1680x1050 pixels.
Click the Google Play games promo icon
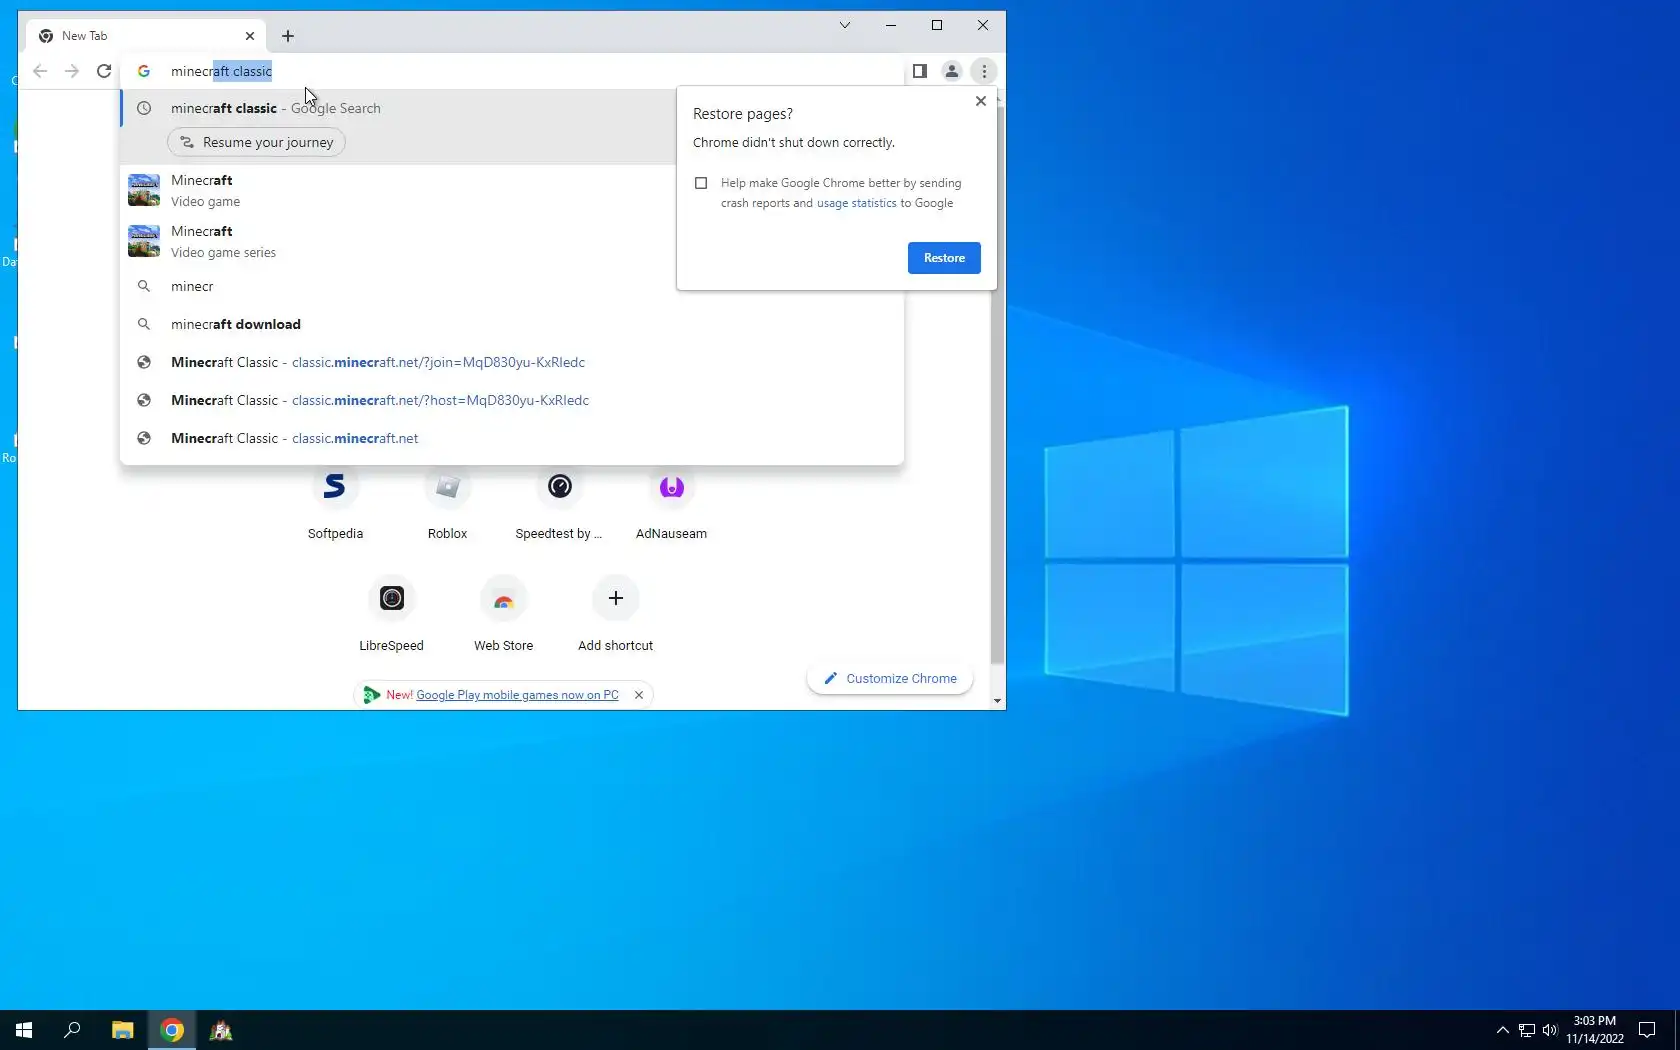(372, 695)
